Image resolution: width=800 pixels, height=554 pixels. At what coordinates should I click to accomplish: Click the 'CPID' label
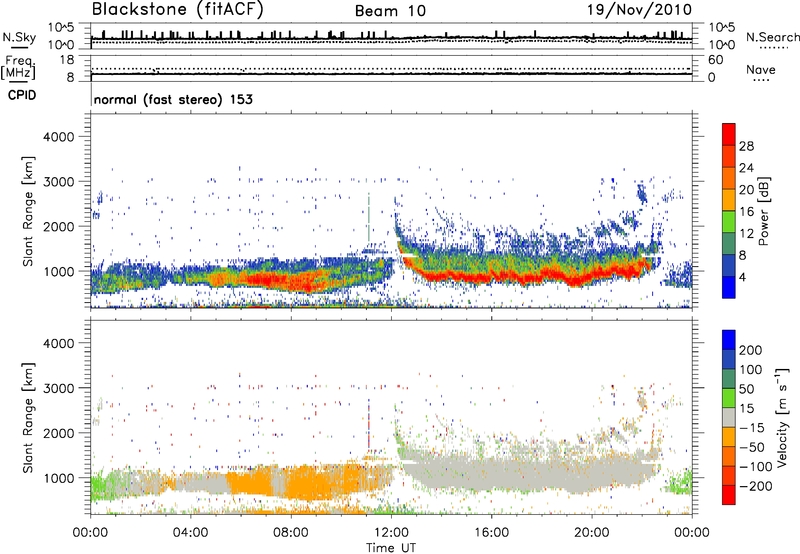coord(22,95)
